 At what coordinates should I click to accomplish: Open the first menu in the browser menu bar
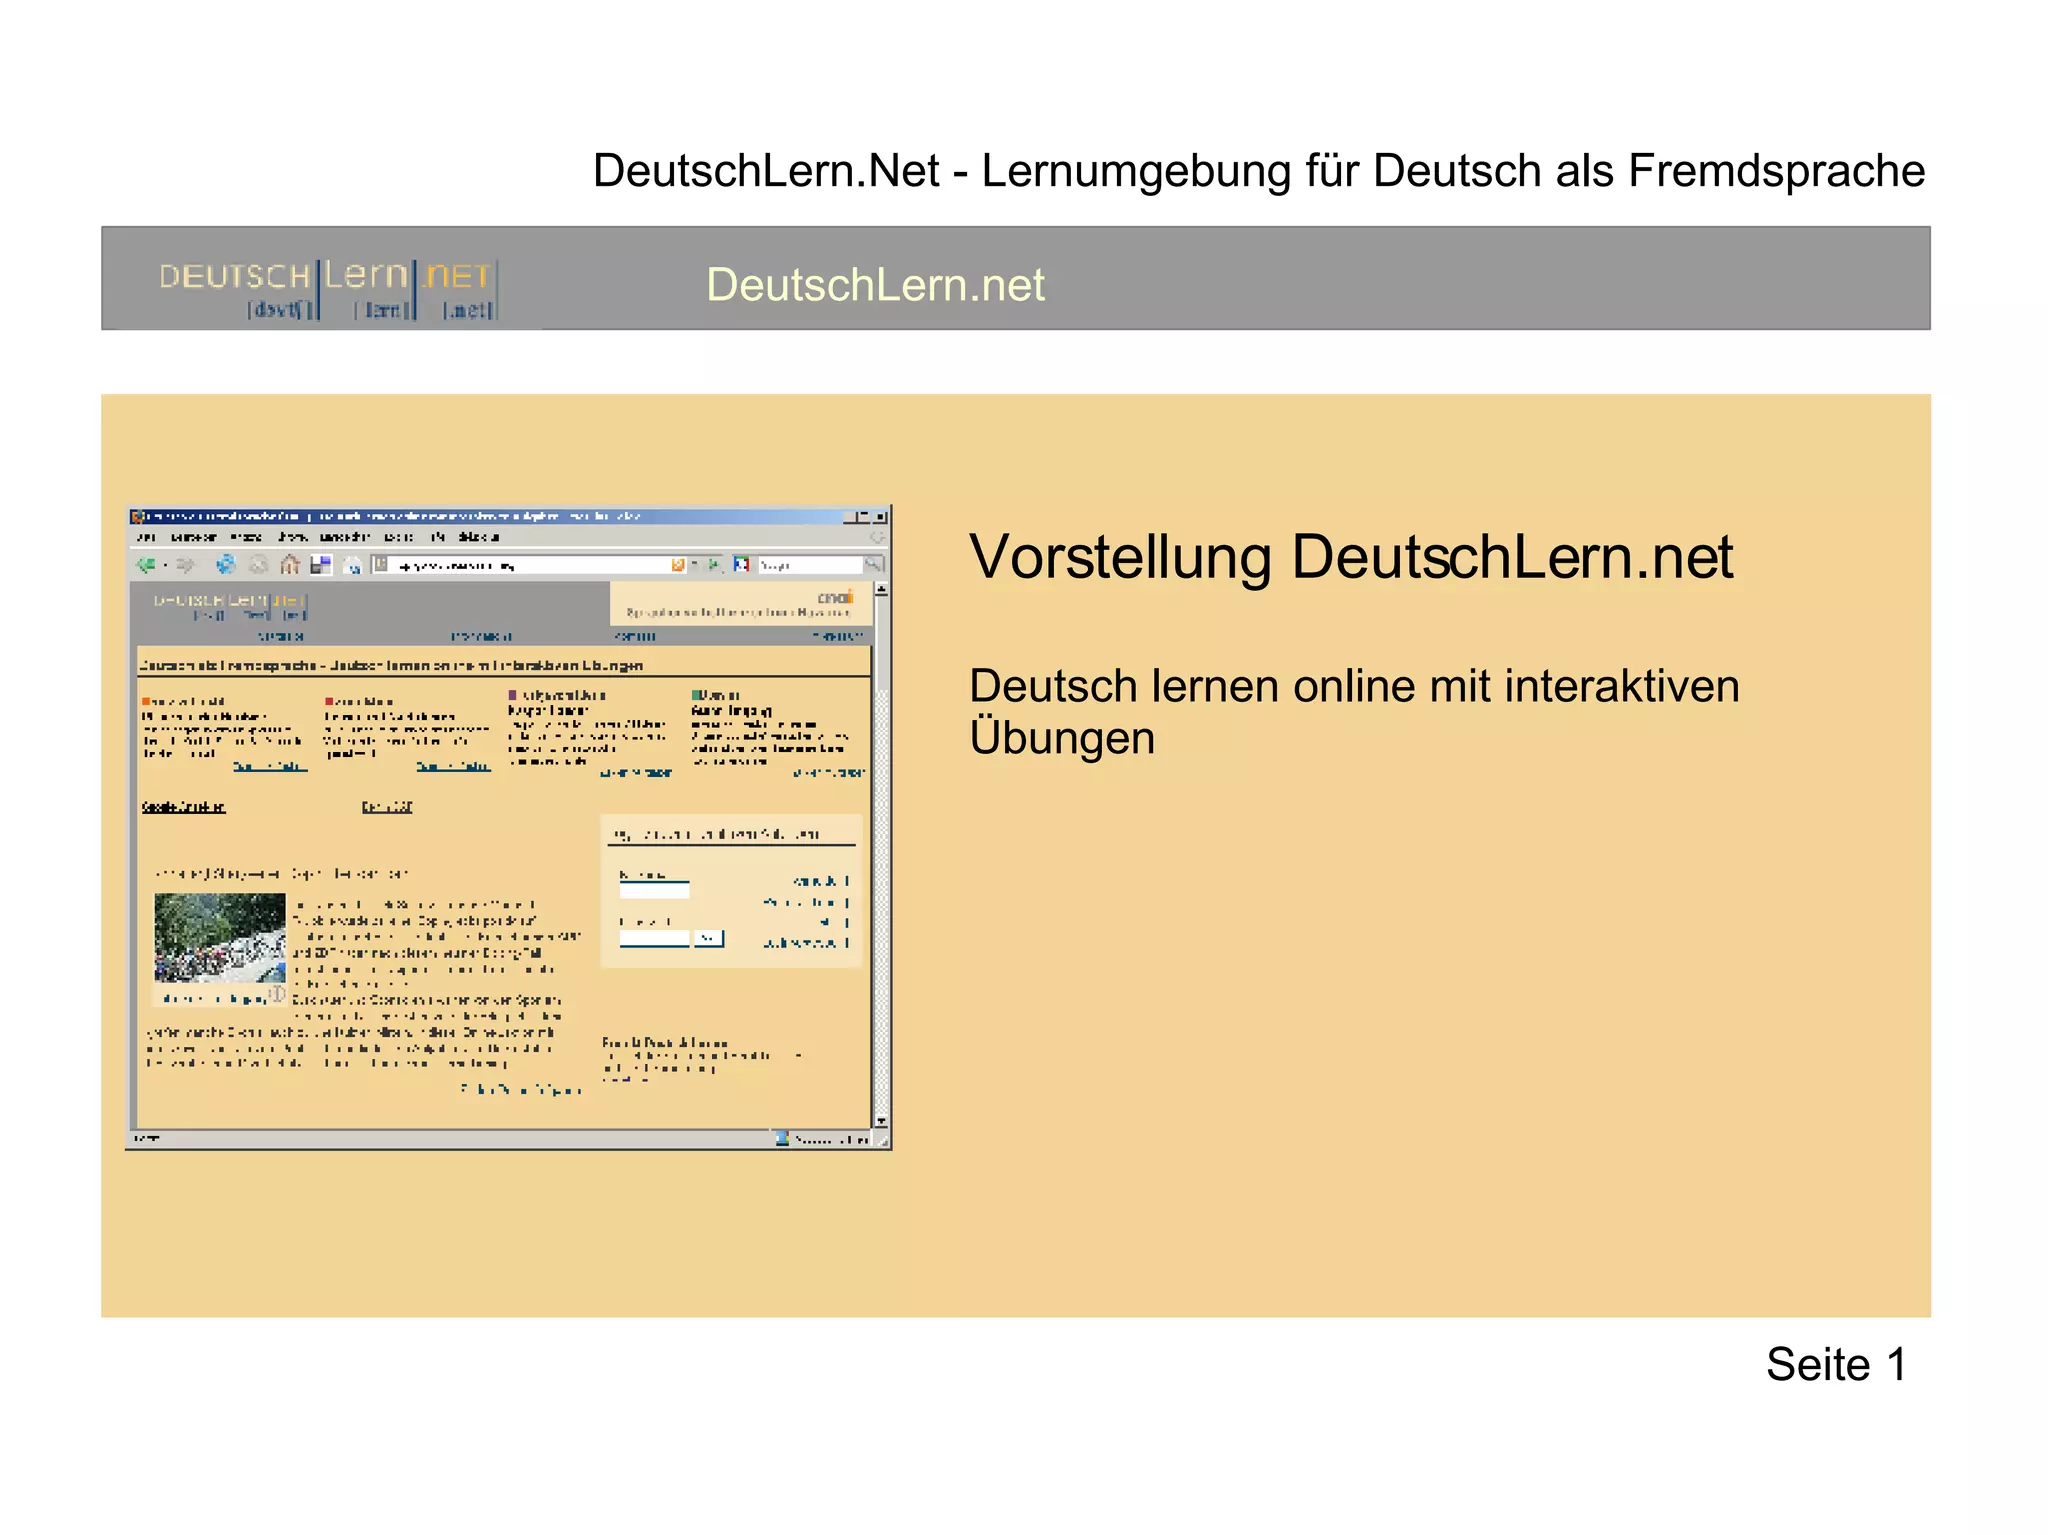(146, 538)
